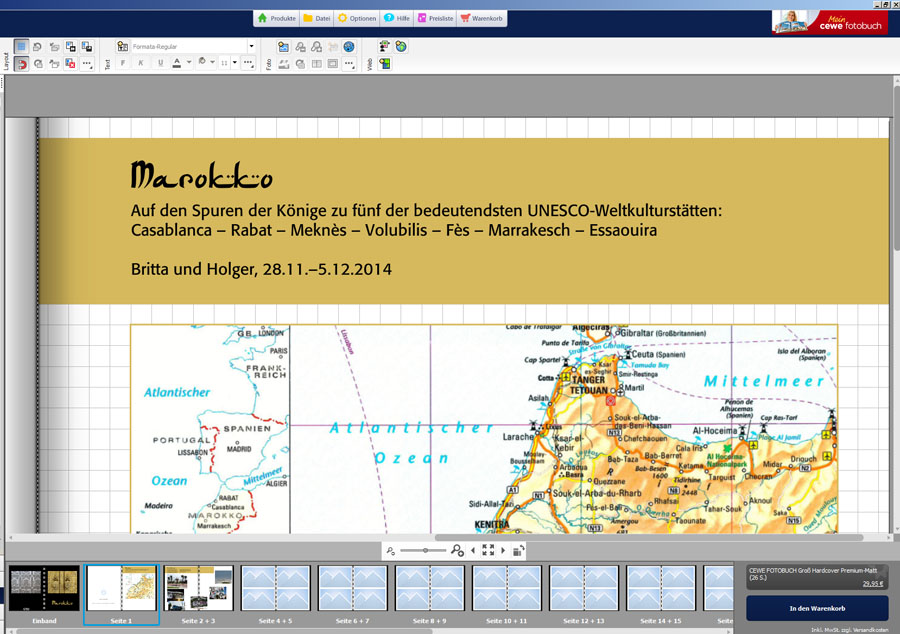Image resolution: width=900 pixels, height=634 pixels.
Task: Go to next page with right arrow
Action: click(503, 550)
